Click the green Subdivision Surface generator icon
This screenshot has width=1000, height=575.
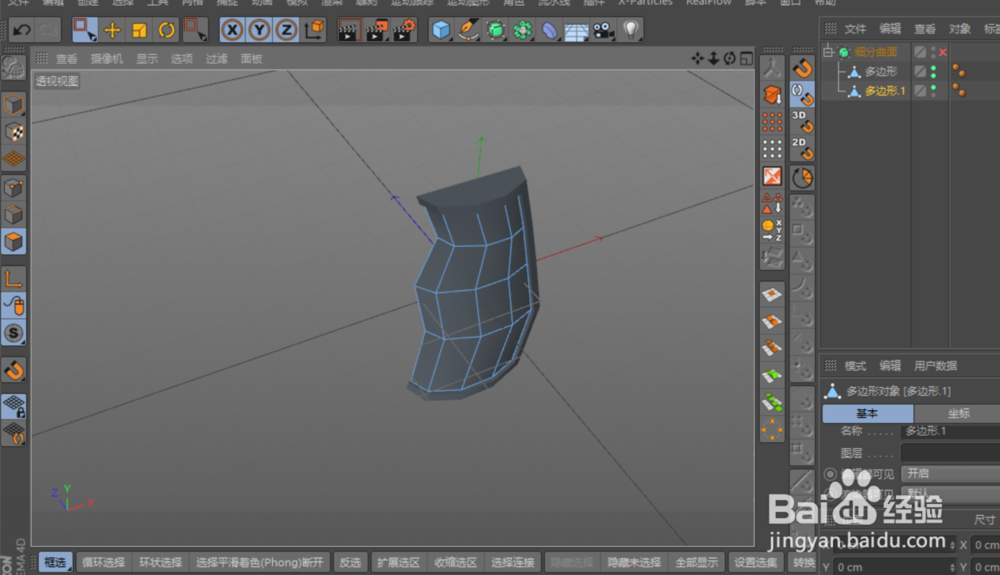(x=496, y=30)
